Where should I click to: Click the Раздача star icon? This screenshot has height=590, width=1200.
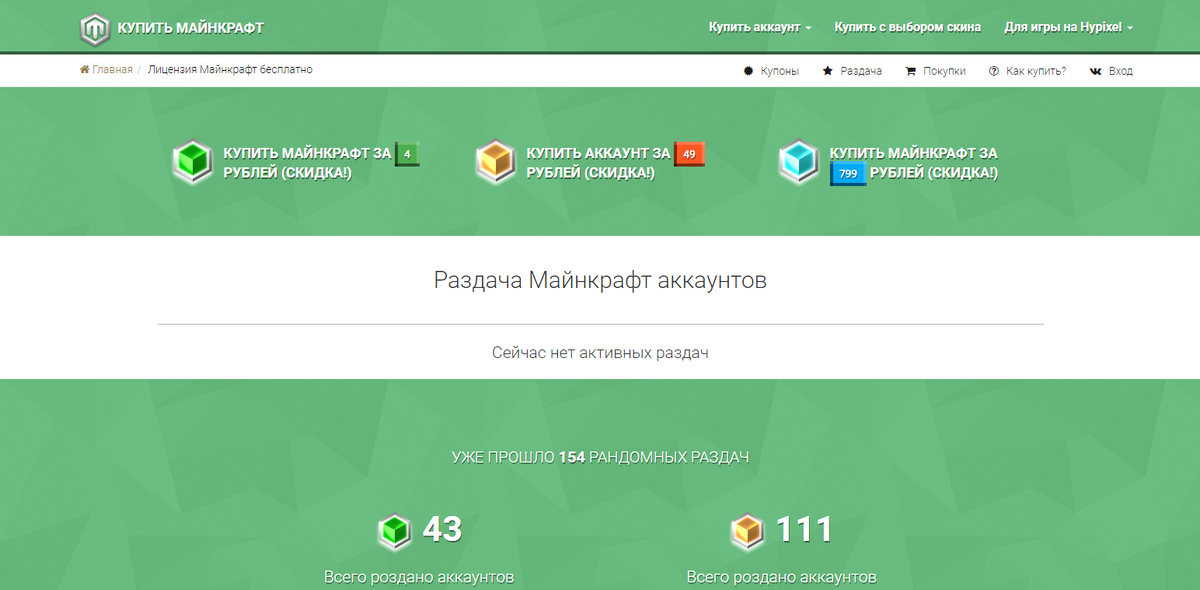click(x=828, y=70)
